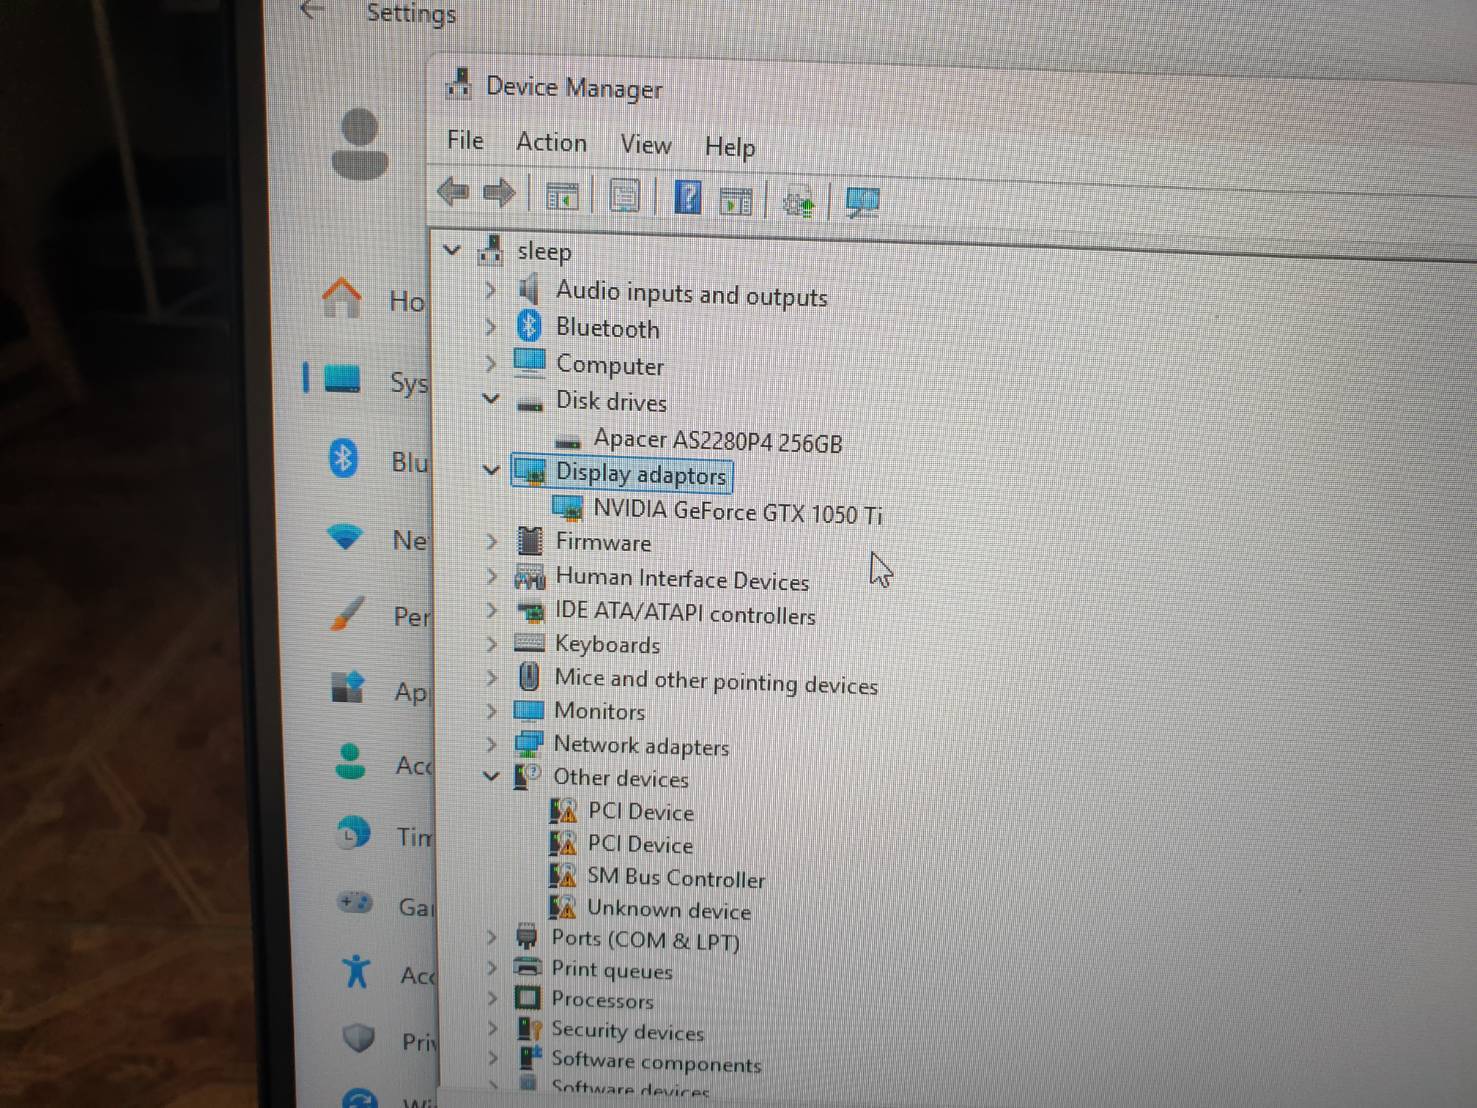The width and height of the screenshot is (1477, 1108).
Task: Select the NVIDIA GeForce GTX 1050 Ti adapter
Action: pyautogui.click(x=736, y=512)
